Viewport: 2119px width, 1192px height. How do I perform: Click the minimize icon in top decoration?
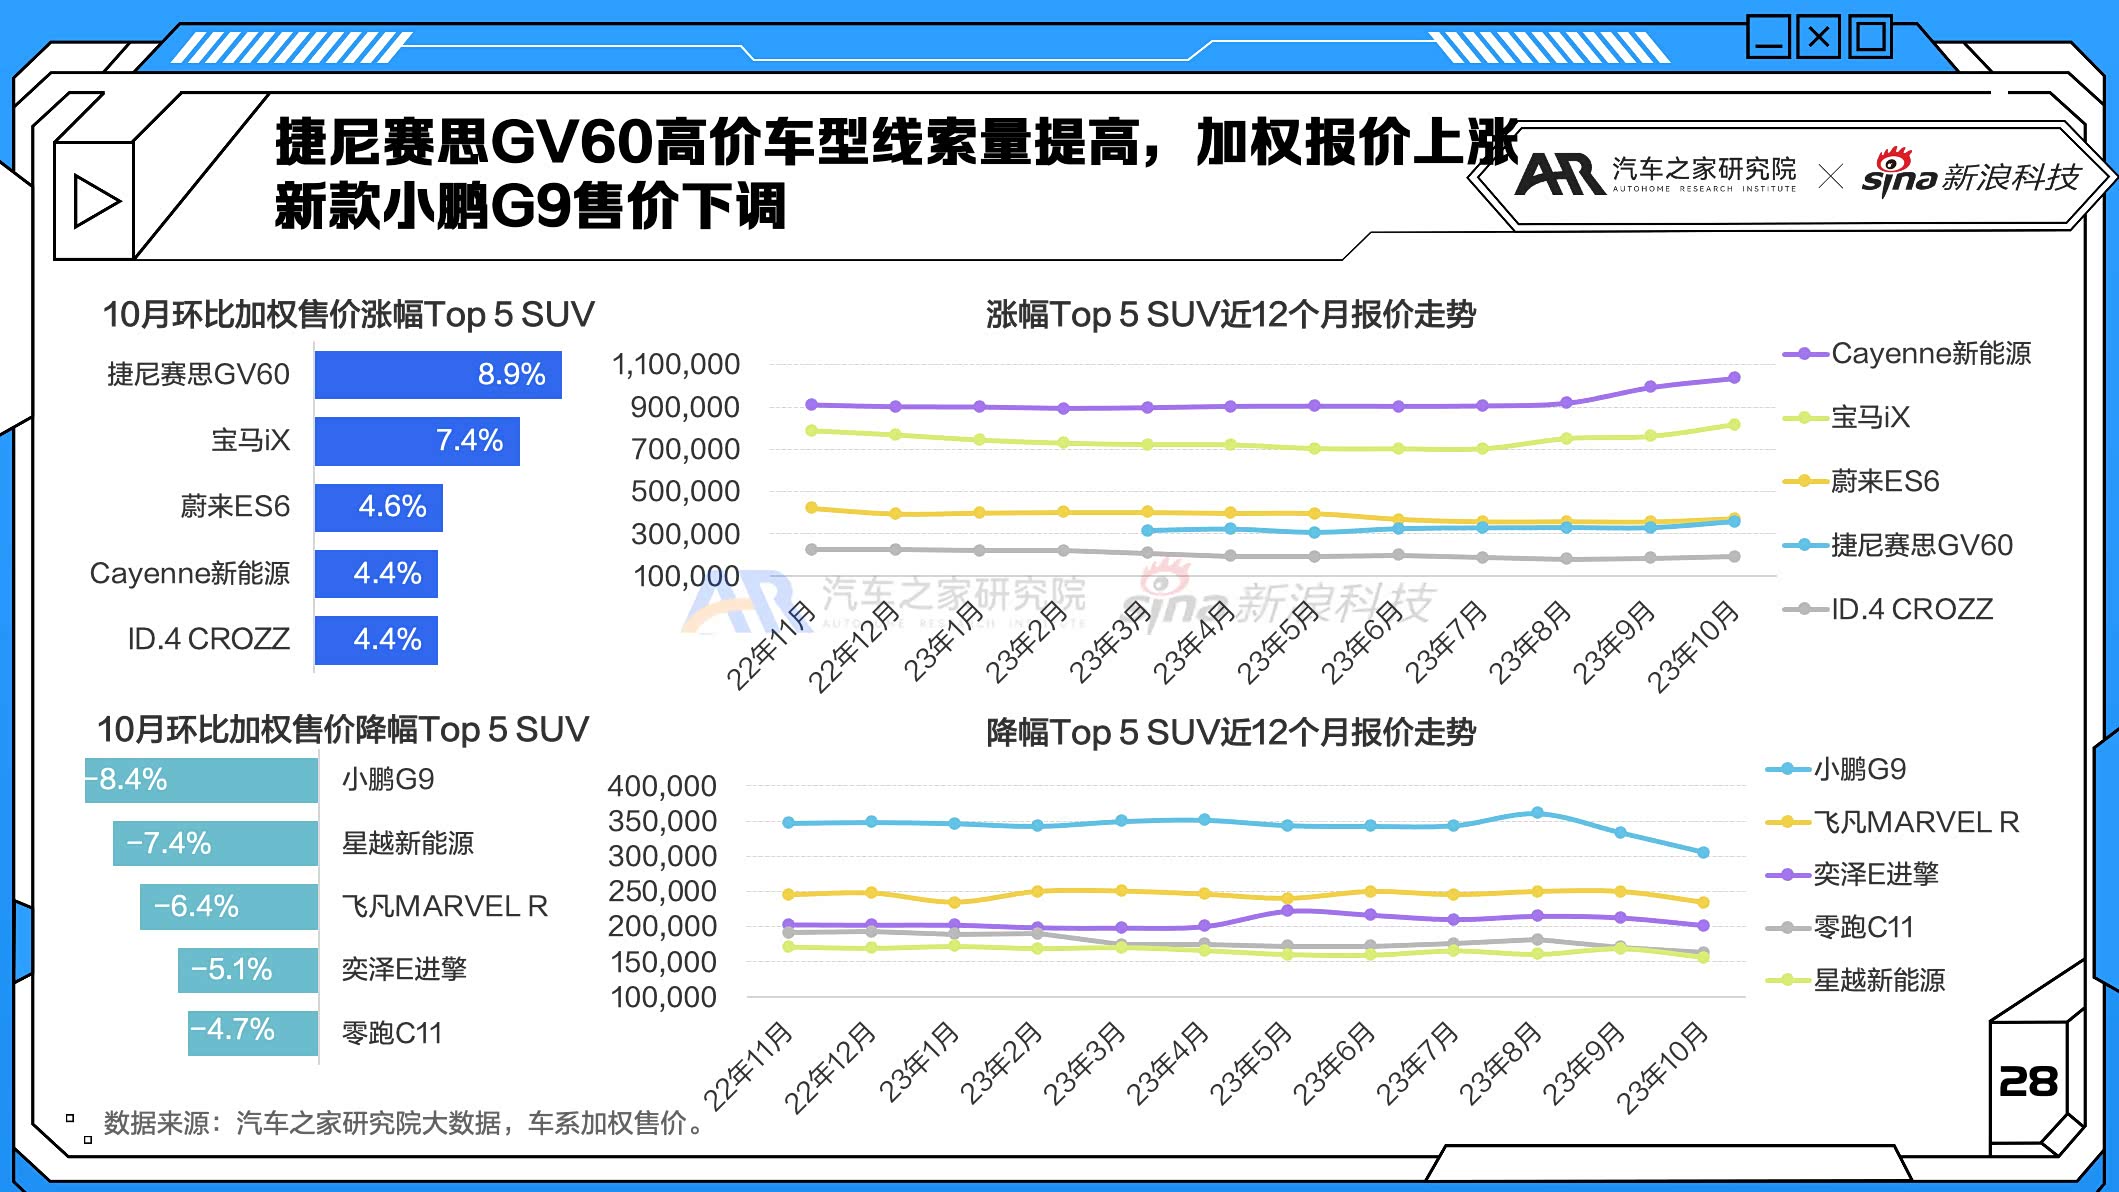(1768, 38)
